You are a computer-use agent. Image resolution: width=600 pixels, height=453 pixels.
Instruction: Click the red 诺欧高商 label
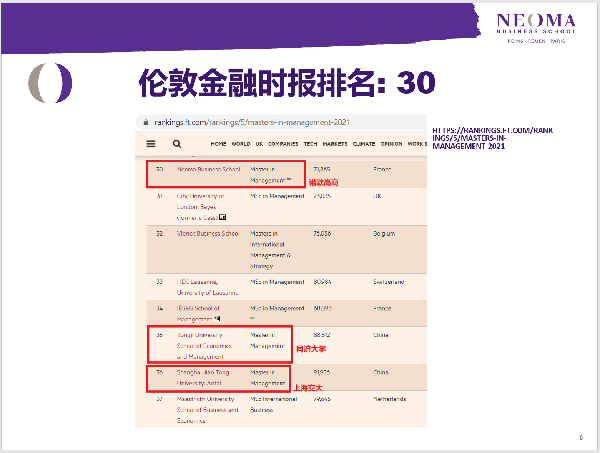coord(323,183)
